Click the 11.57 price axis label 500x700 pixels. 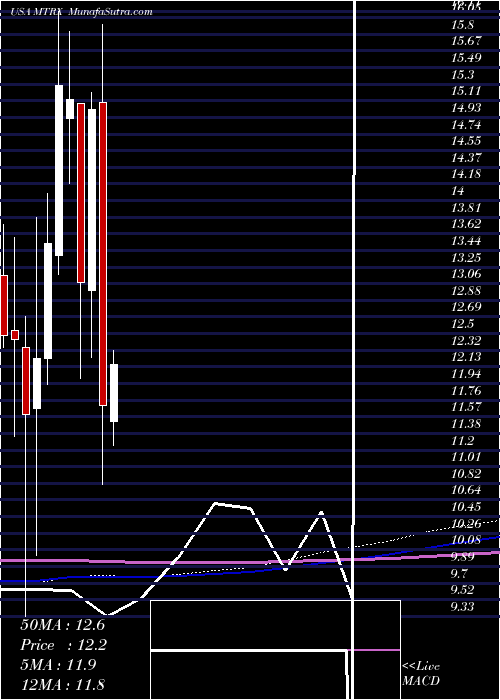click(x=466, y=407)
